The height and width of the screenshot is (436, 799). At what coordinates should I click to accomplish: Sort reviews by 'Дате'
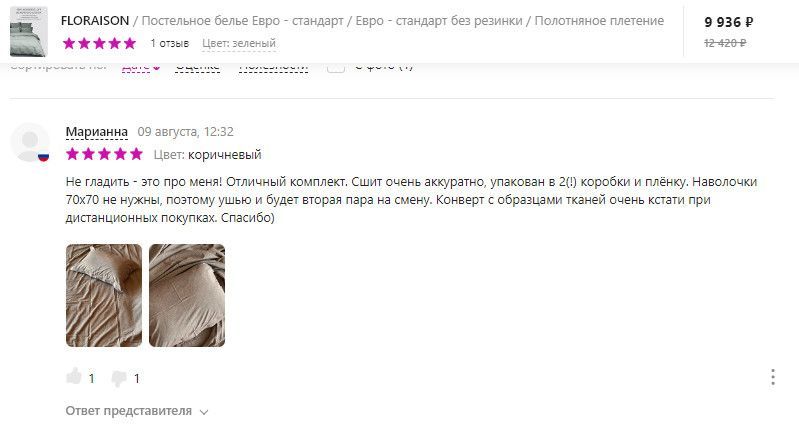(x=141, y=67)
